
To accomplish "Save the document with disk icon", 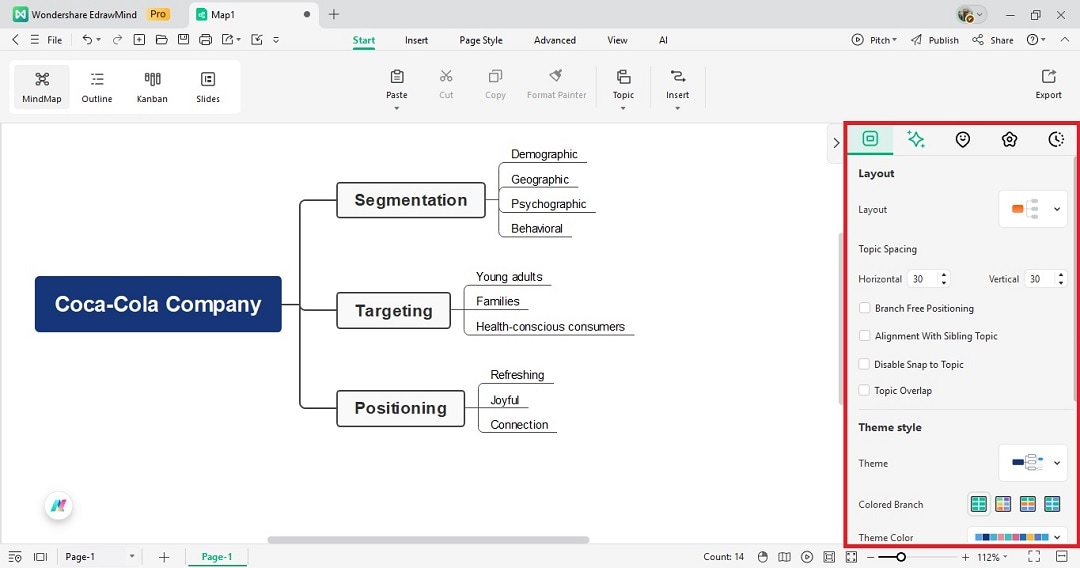I will pos(183,40).
